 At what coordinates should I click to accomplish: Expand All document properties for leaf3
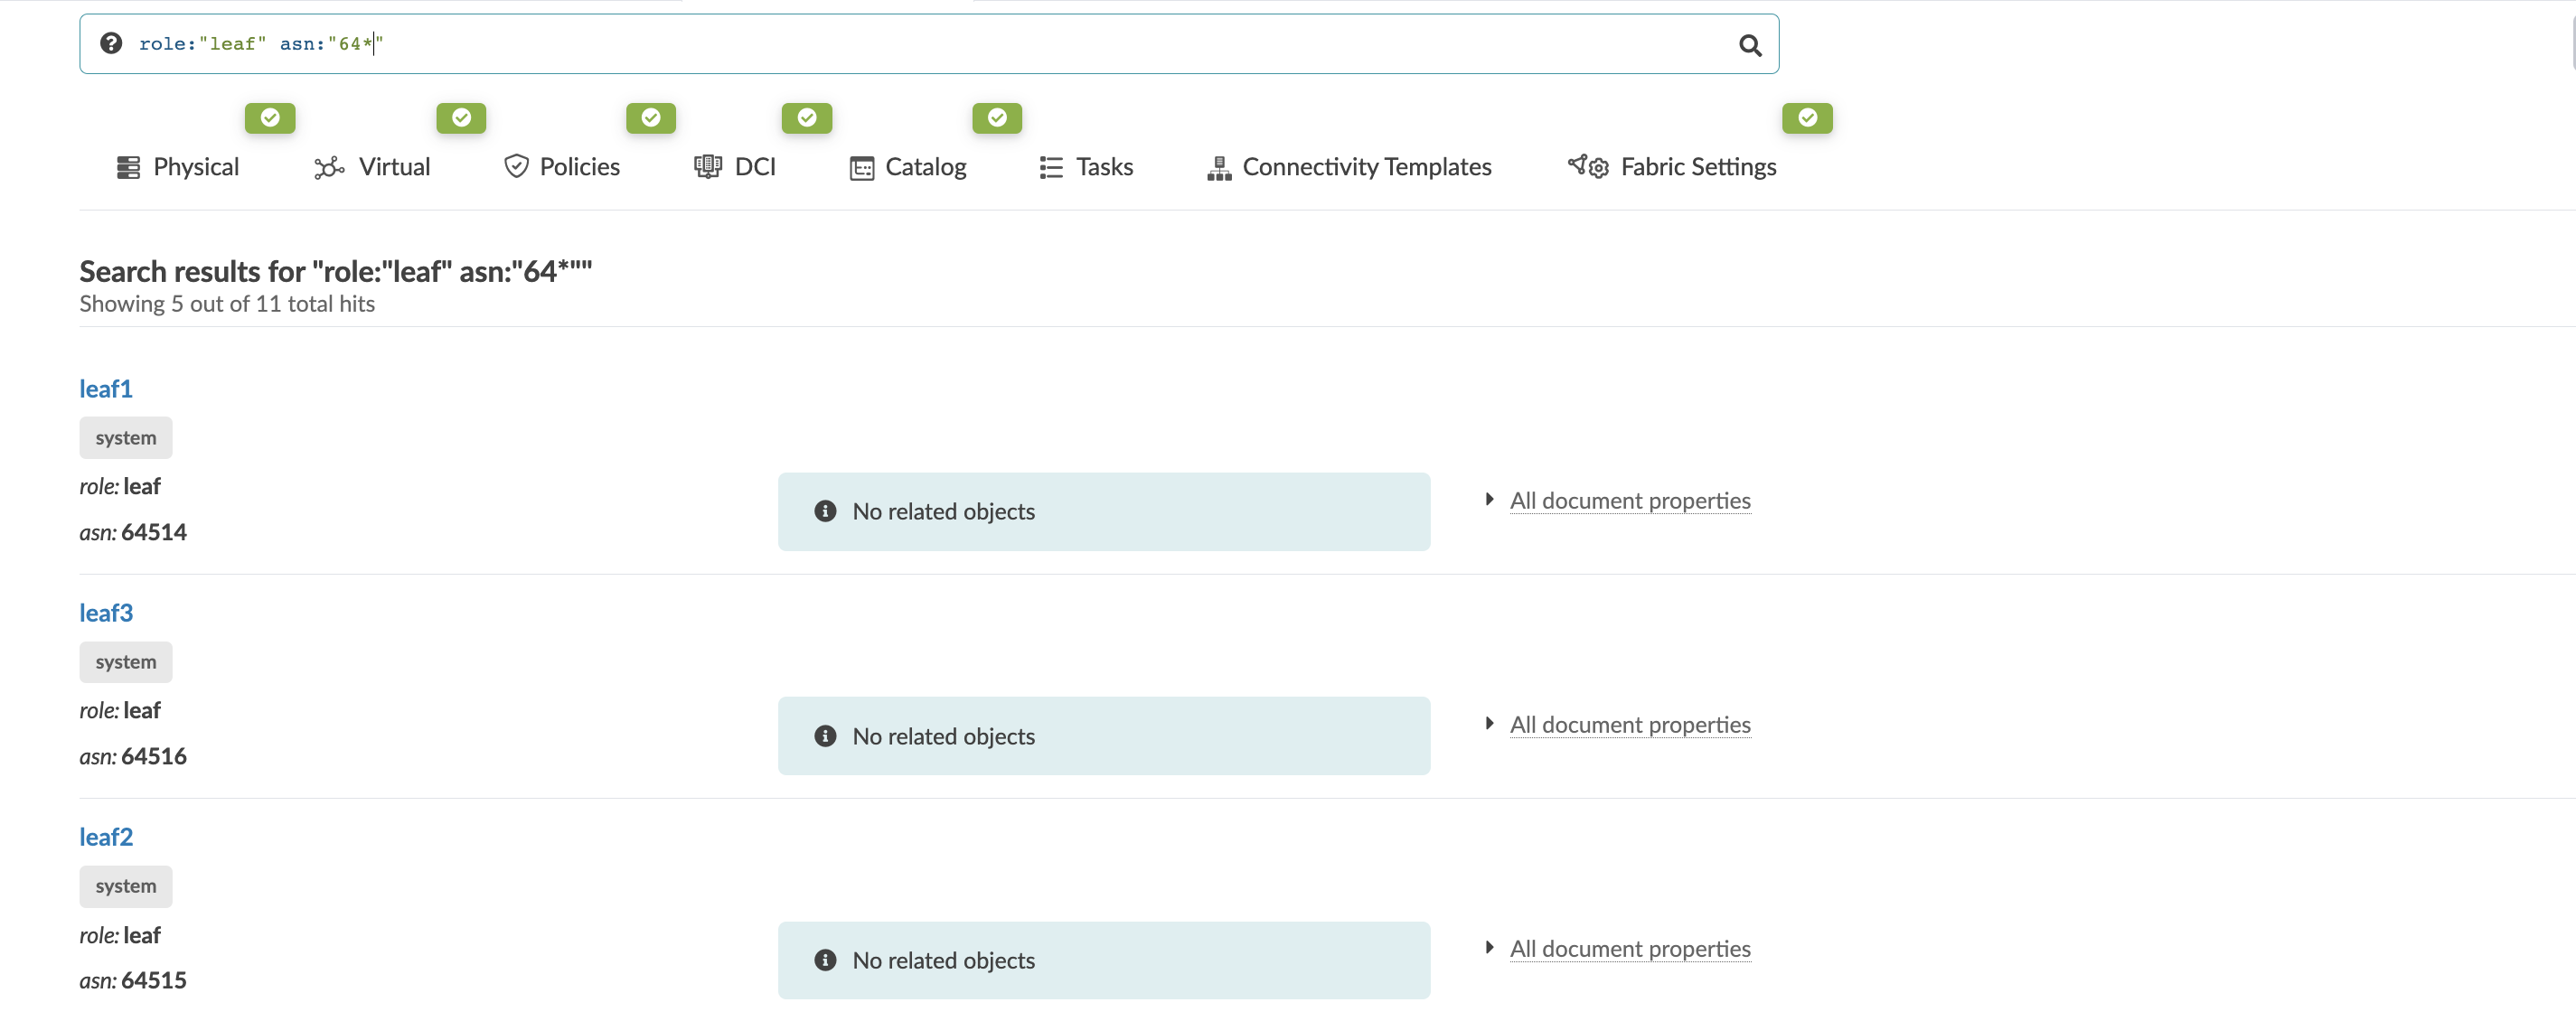(x=1629, y=724)
